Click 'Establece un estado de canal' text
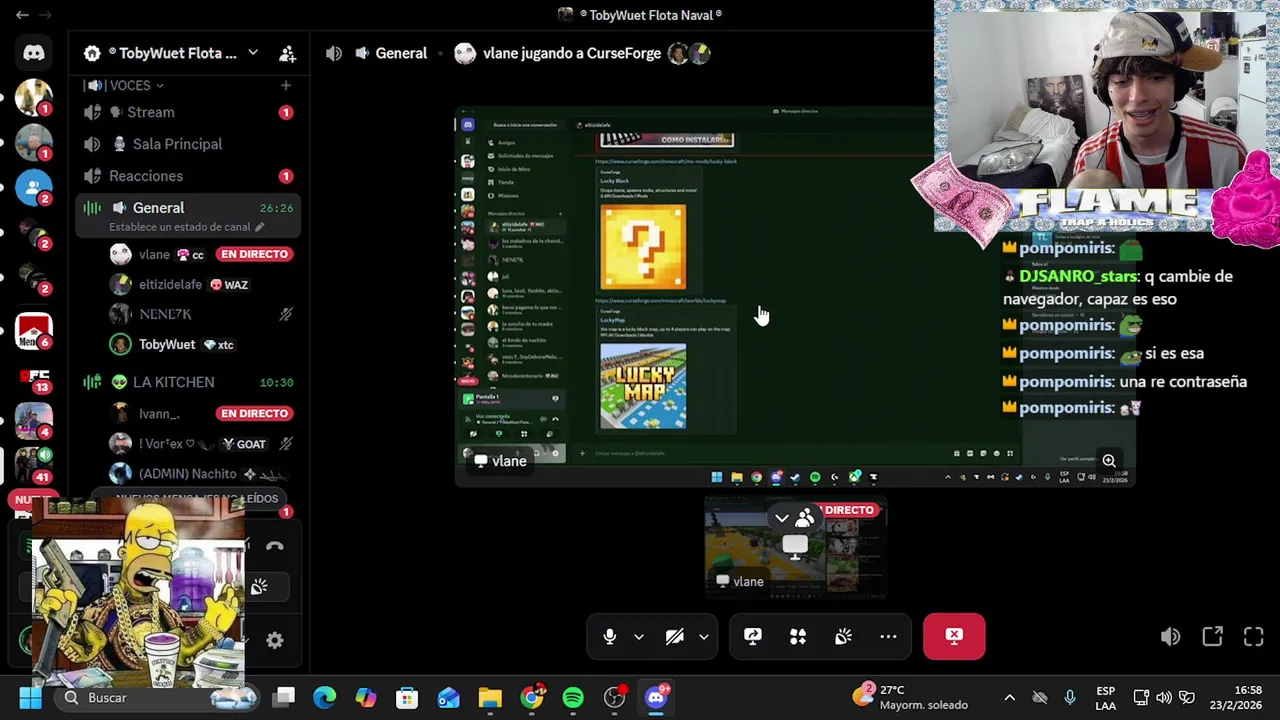Image resolution: width=1280 pixels, height=720 pixels. click(179, 227)
